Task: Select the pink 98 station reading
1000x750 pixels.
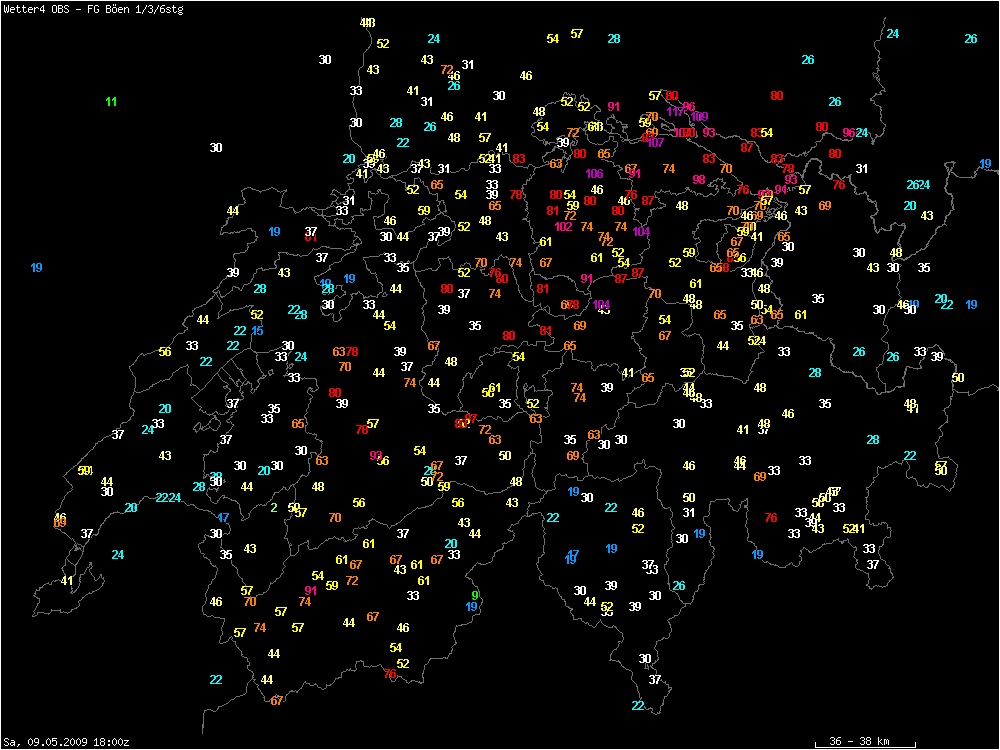Action: pyautogui.click(x=699, y=180)
